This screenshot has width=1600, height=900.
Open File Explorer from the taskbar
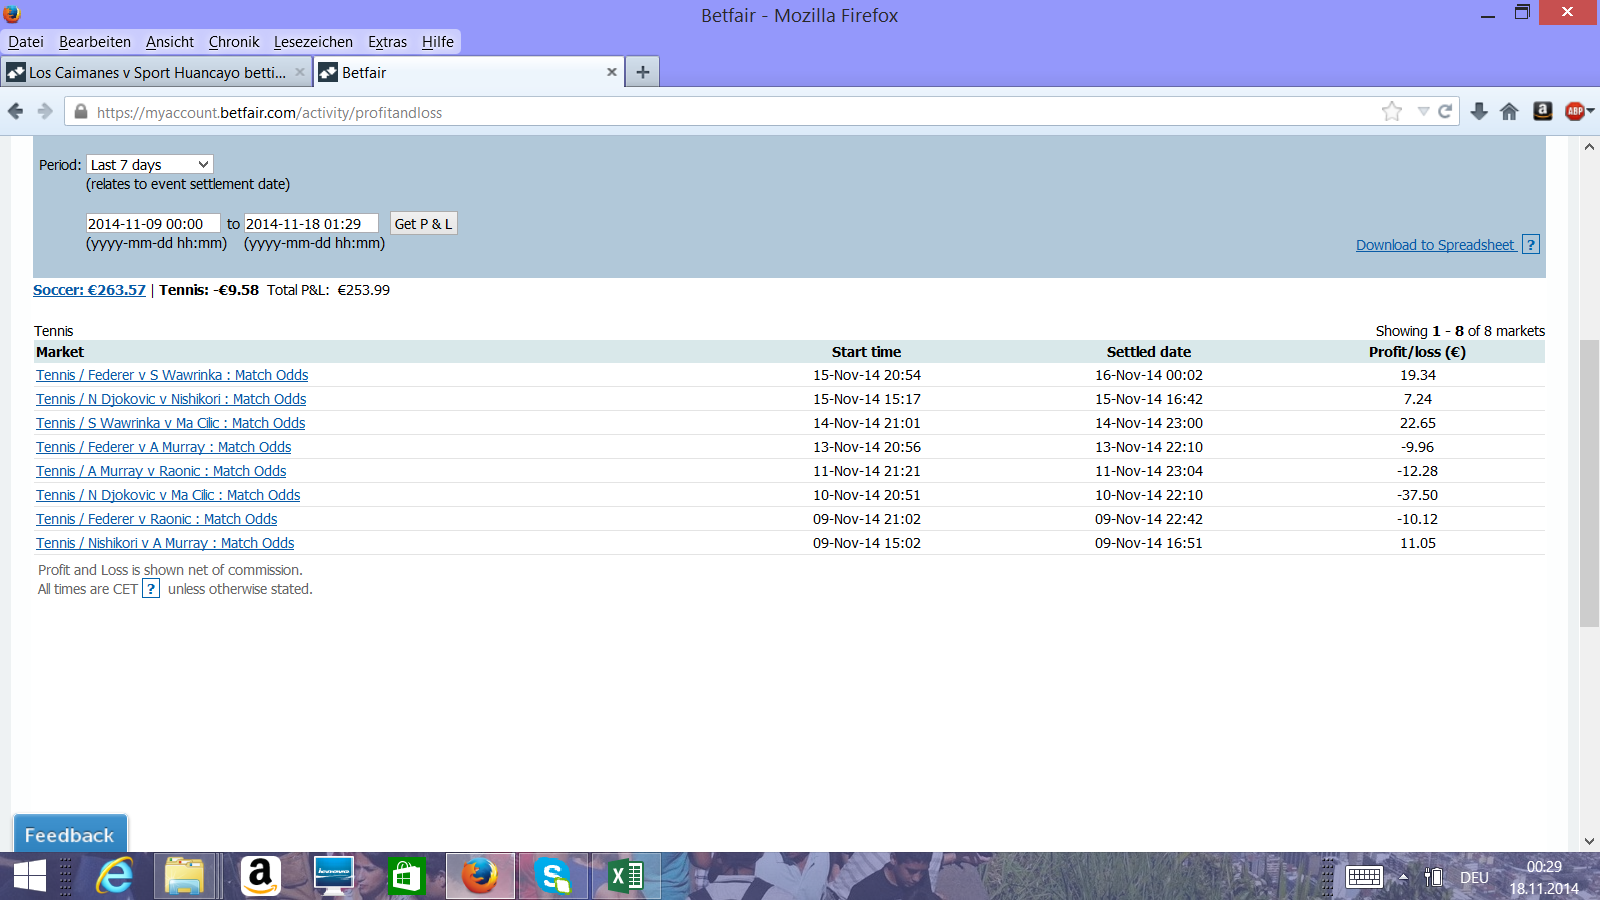(x=184, y=877)
